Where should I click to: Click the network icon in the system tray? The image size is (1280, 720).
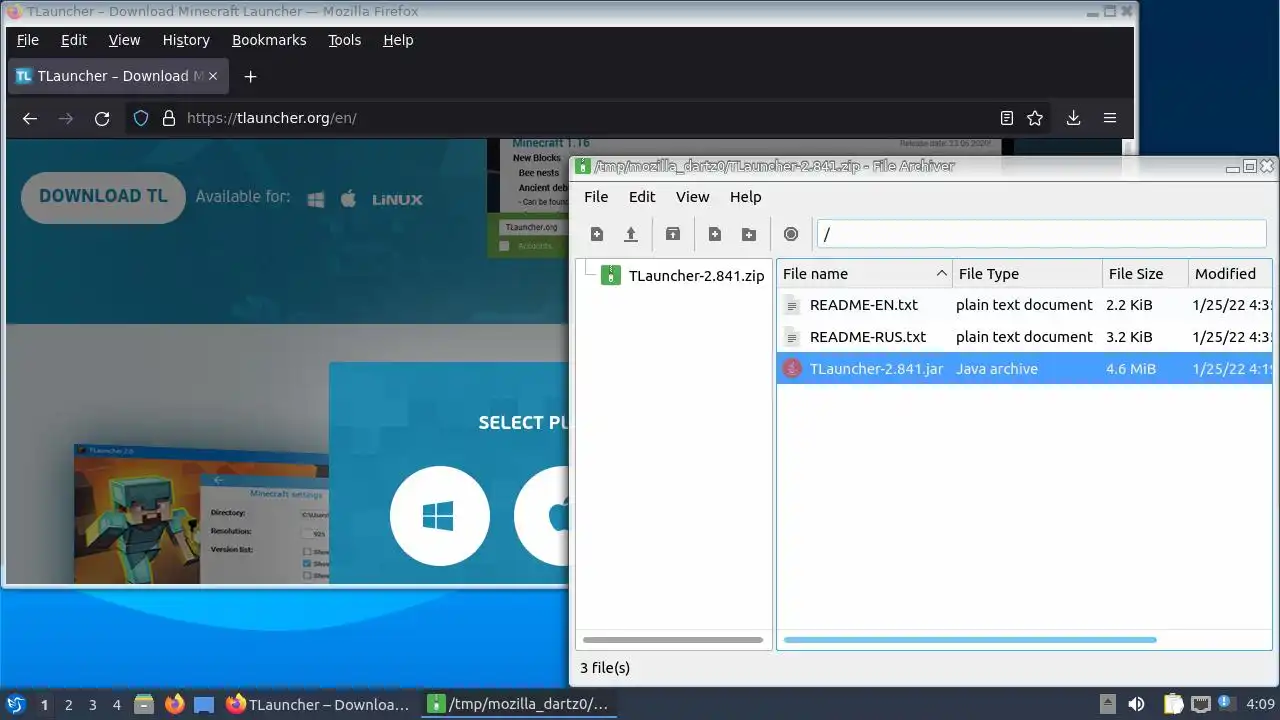pyautogui.click(x=1200, y=704)
